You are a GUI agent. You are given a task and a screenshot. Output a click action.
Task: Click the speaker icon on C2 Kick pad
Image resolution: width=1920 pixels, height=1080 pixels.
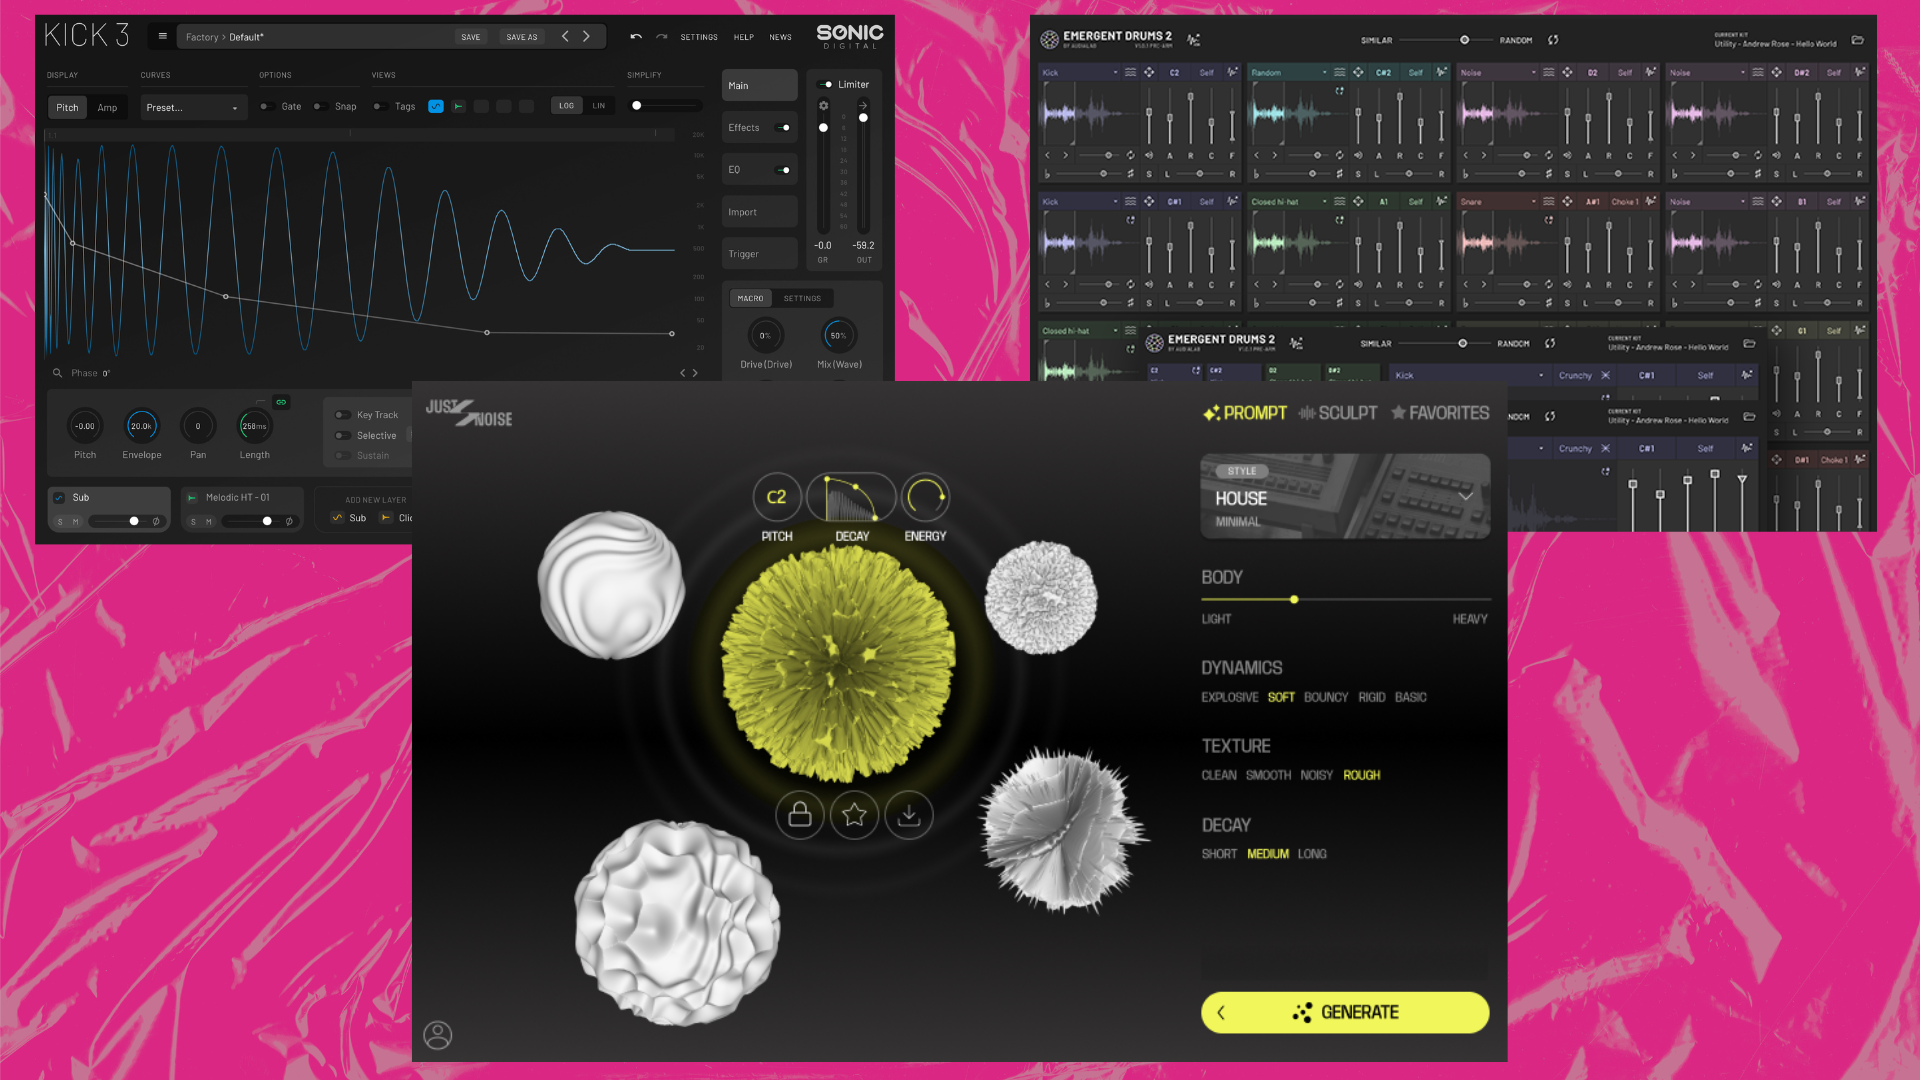pos(1149,155)
